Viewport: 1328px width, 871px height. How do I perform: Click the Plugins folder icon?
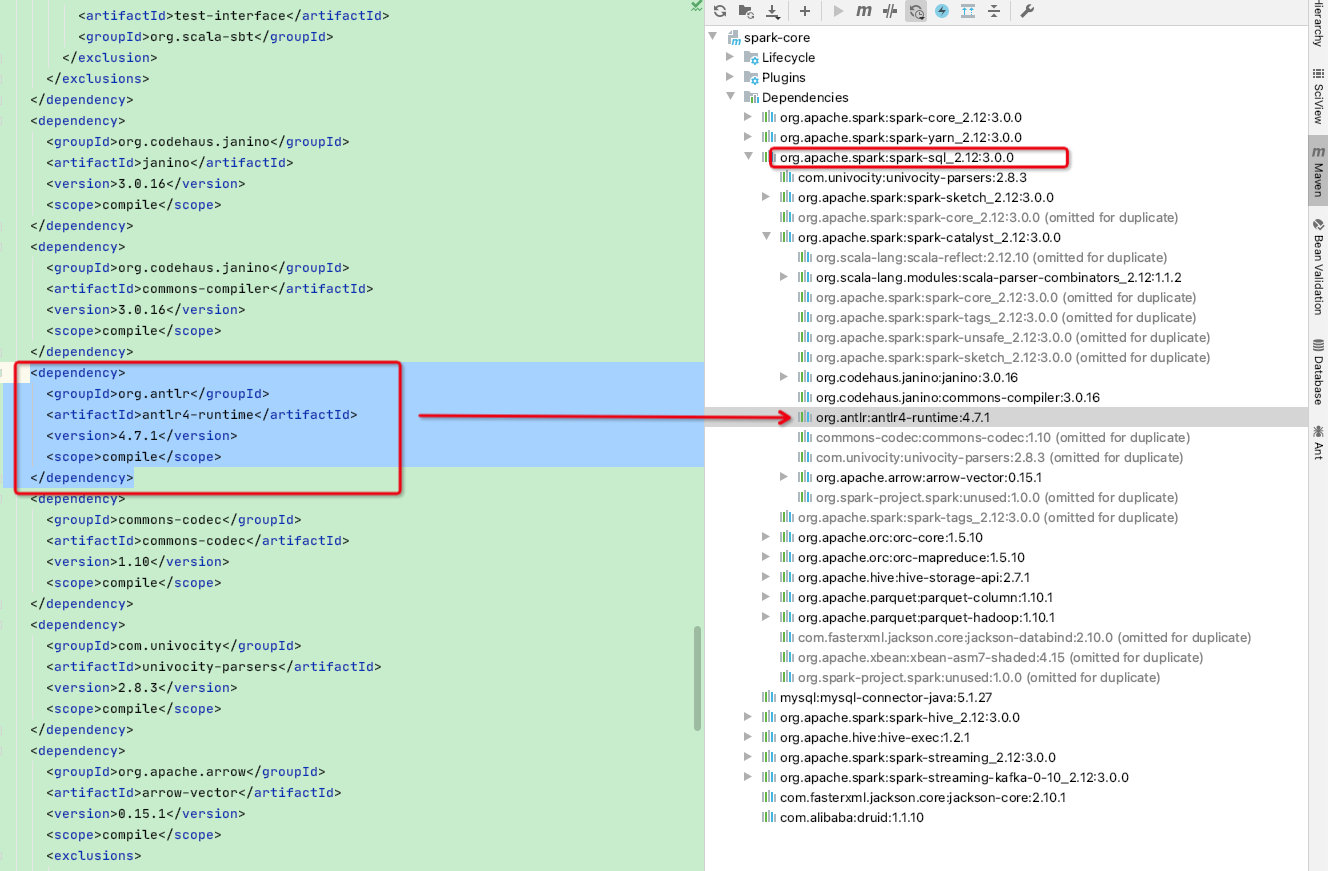click(x=752, y=77)
